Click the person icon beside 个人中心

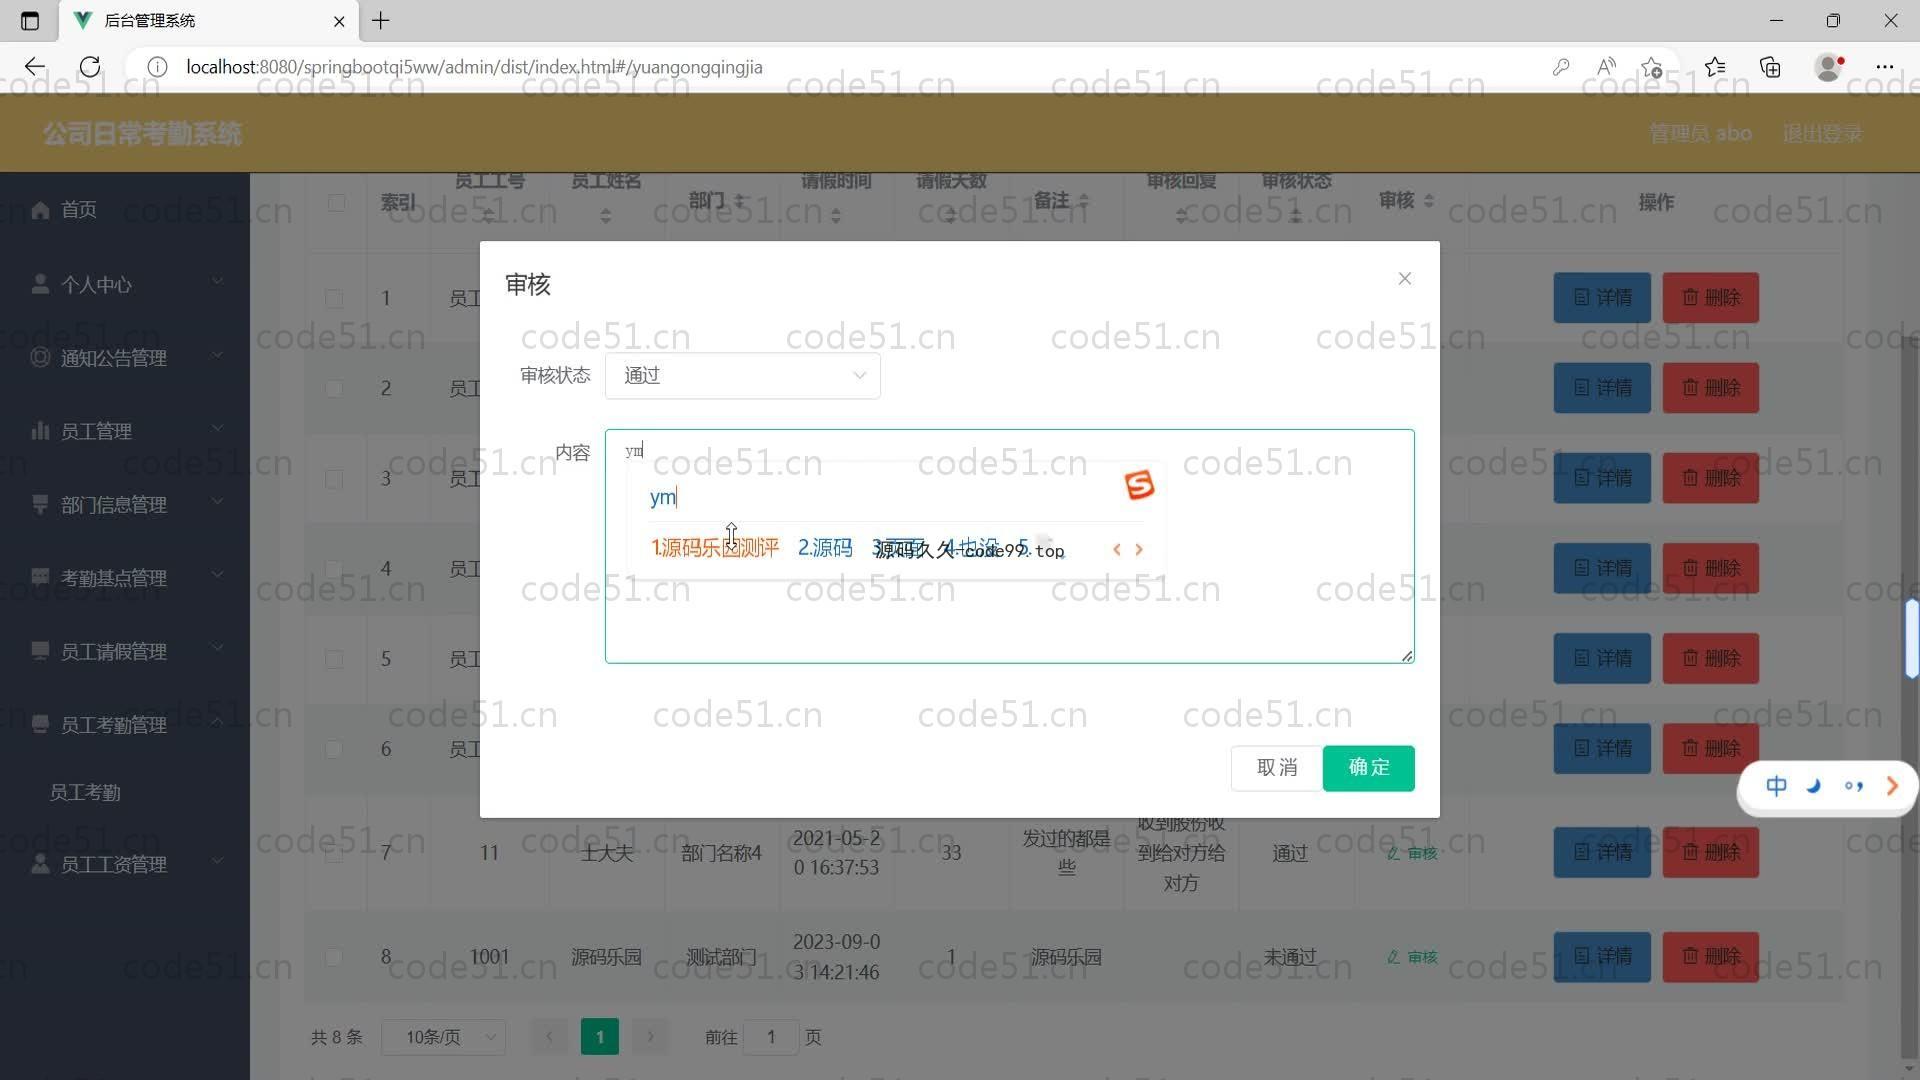(x=40, y=284)
